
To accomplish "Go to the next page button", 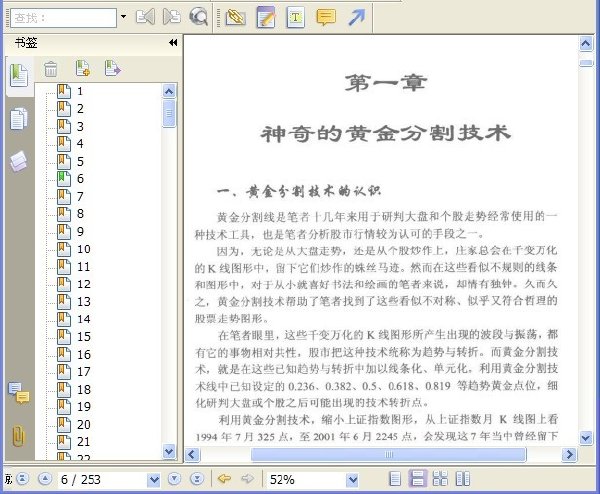I will pos(174,479).
